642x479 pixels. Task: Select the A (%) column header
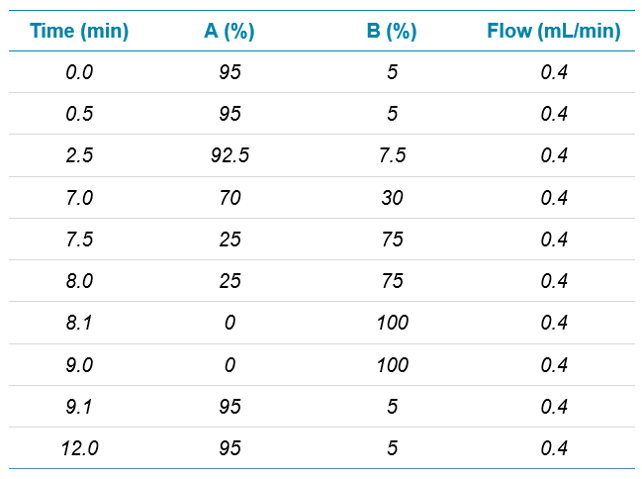229,30
